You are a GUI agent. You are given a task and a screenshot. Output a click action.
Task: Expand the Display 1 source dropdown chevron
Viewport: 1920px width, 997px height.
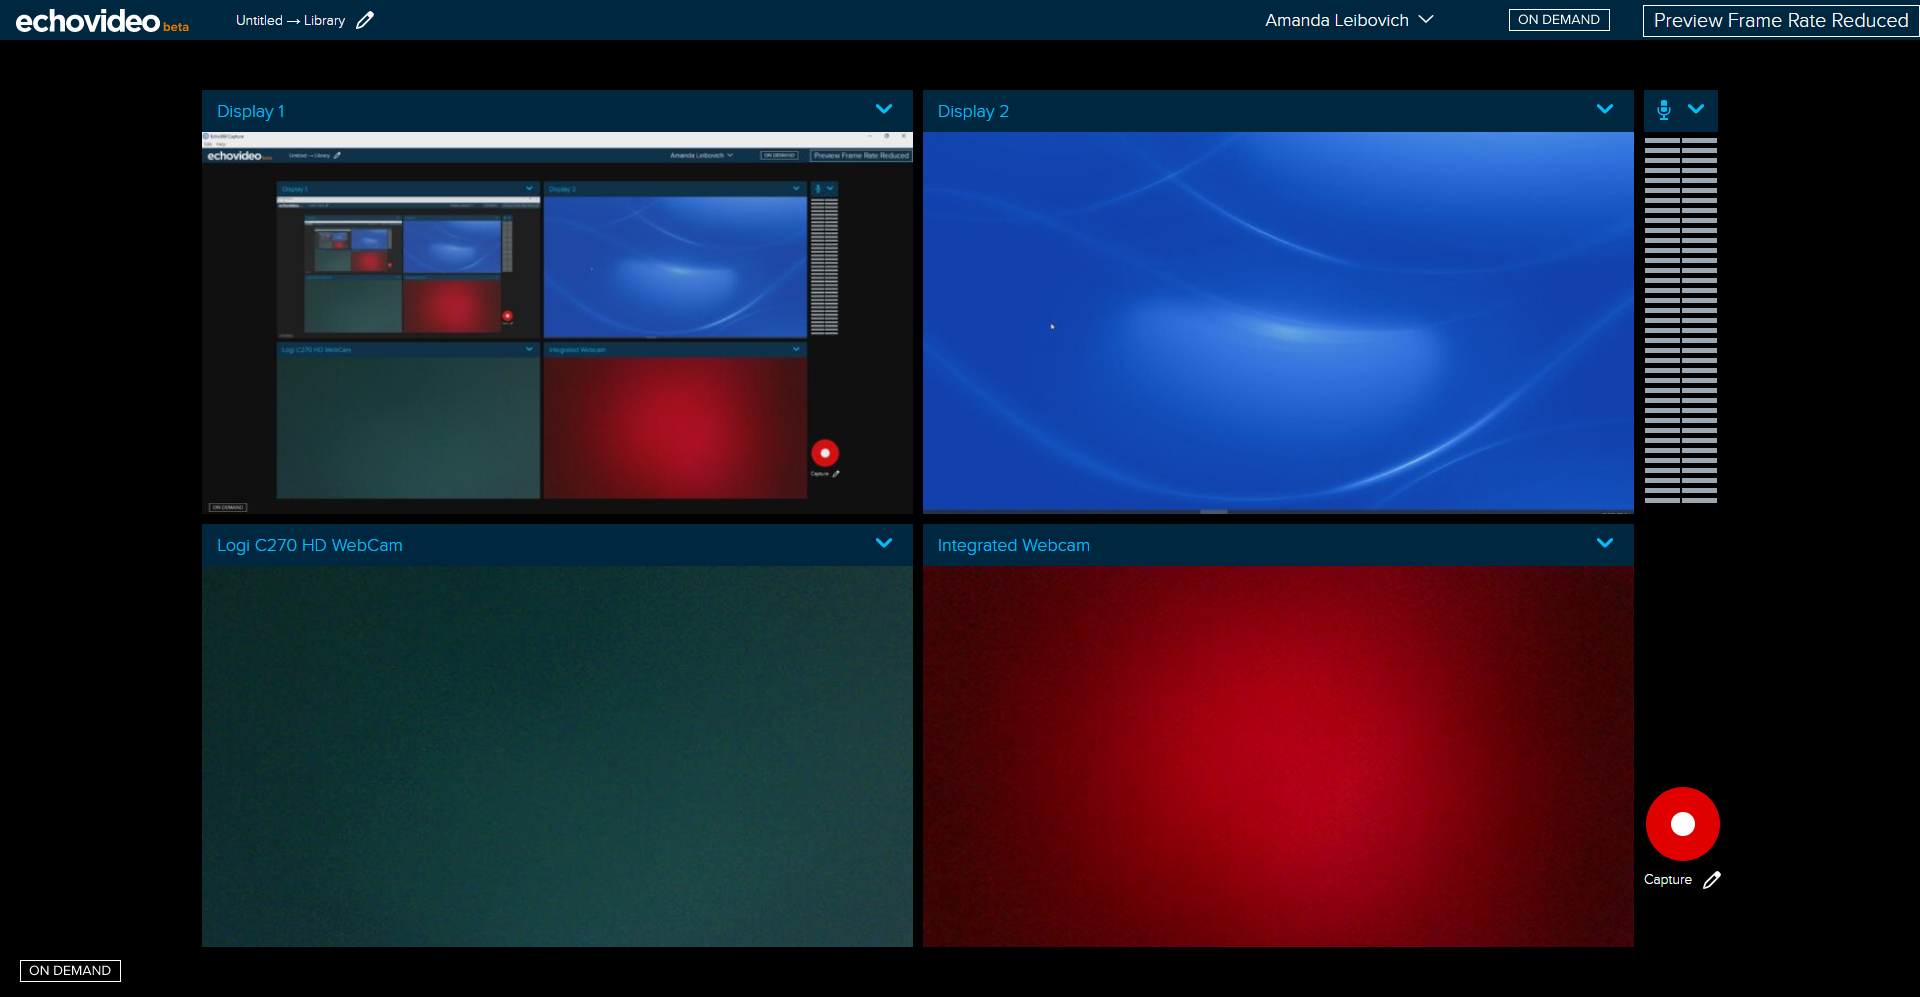pyautogui.click(x=884, y=110)
